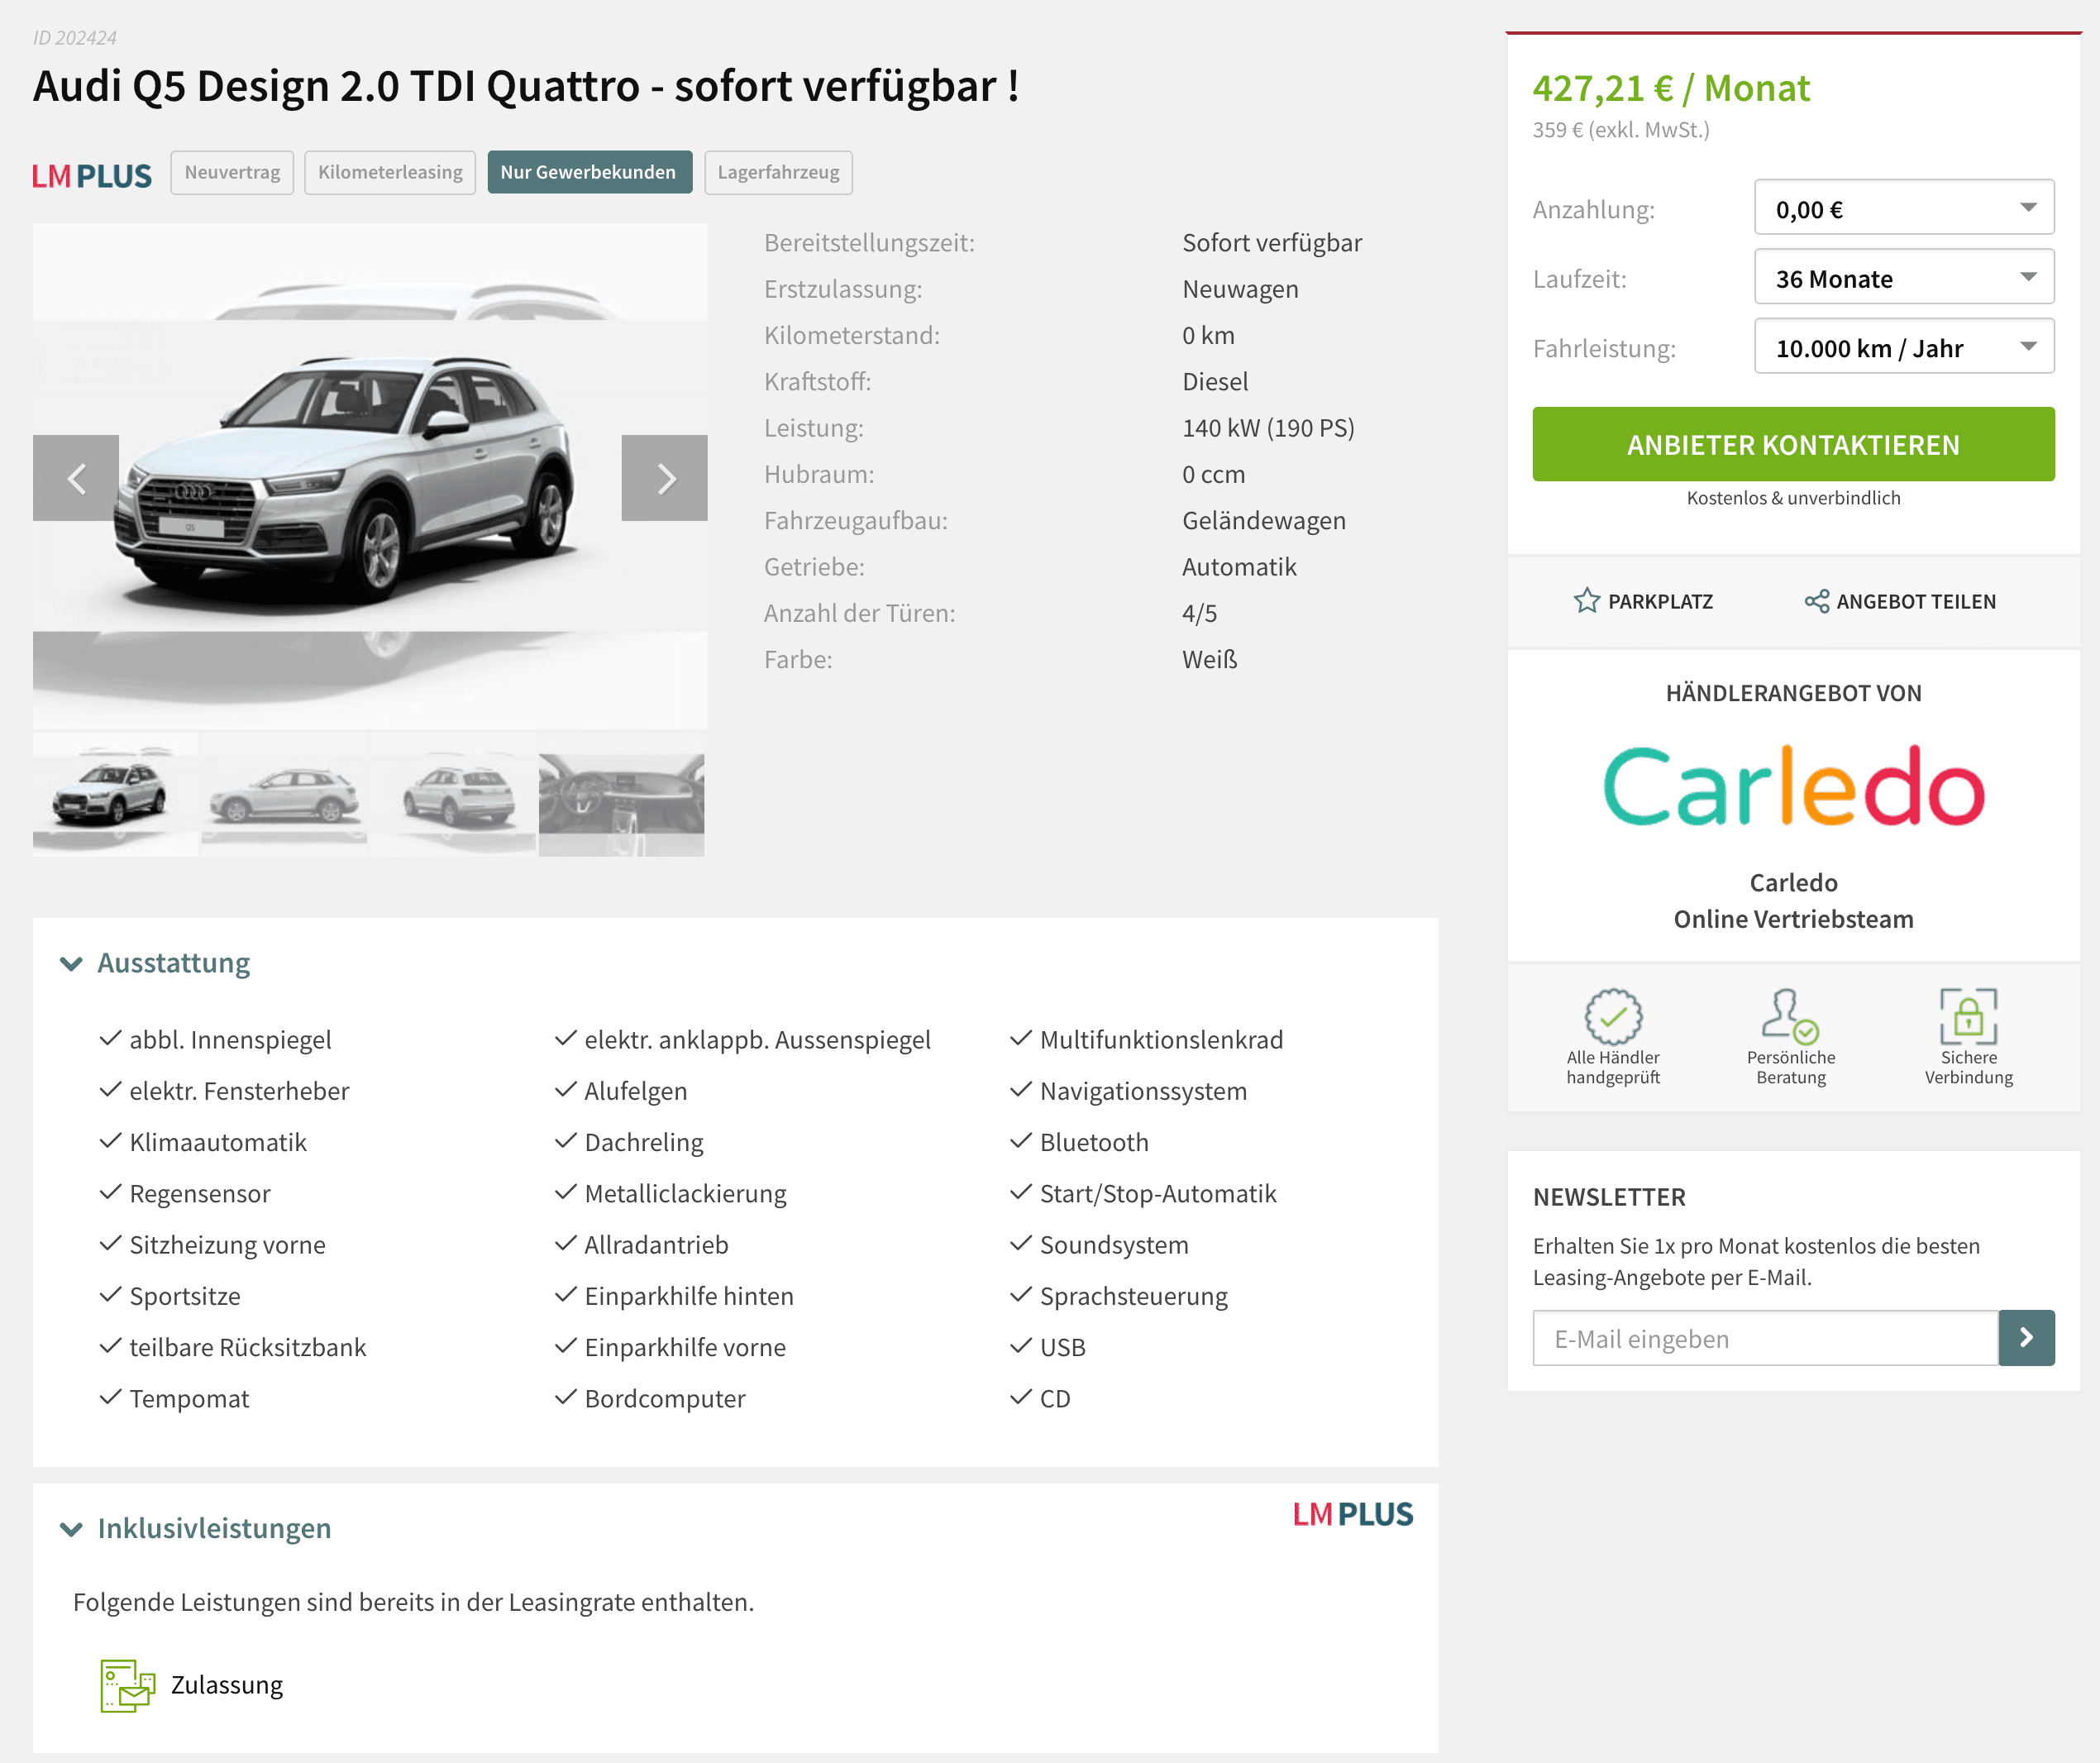Open the rear-view car thumbnail
Image resolution: width=2100 pixels, height=1763 pixels.
453,795
